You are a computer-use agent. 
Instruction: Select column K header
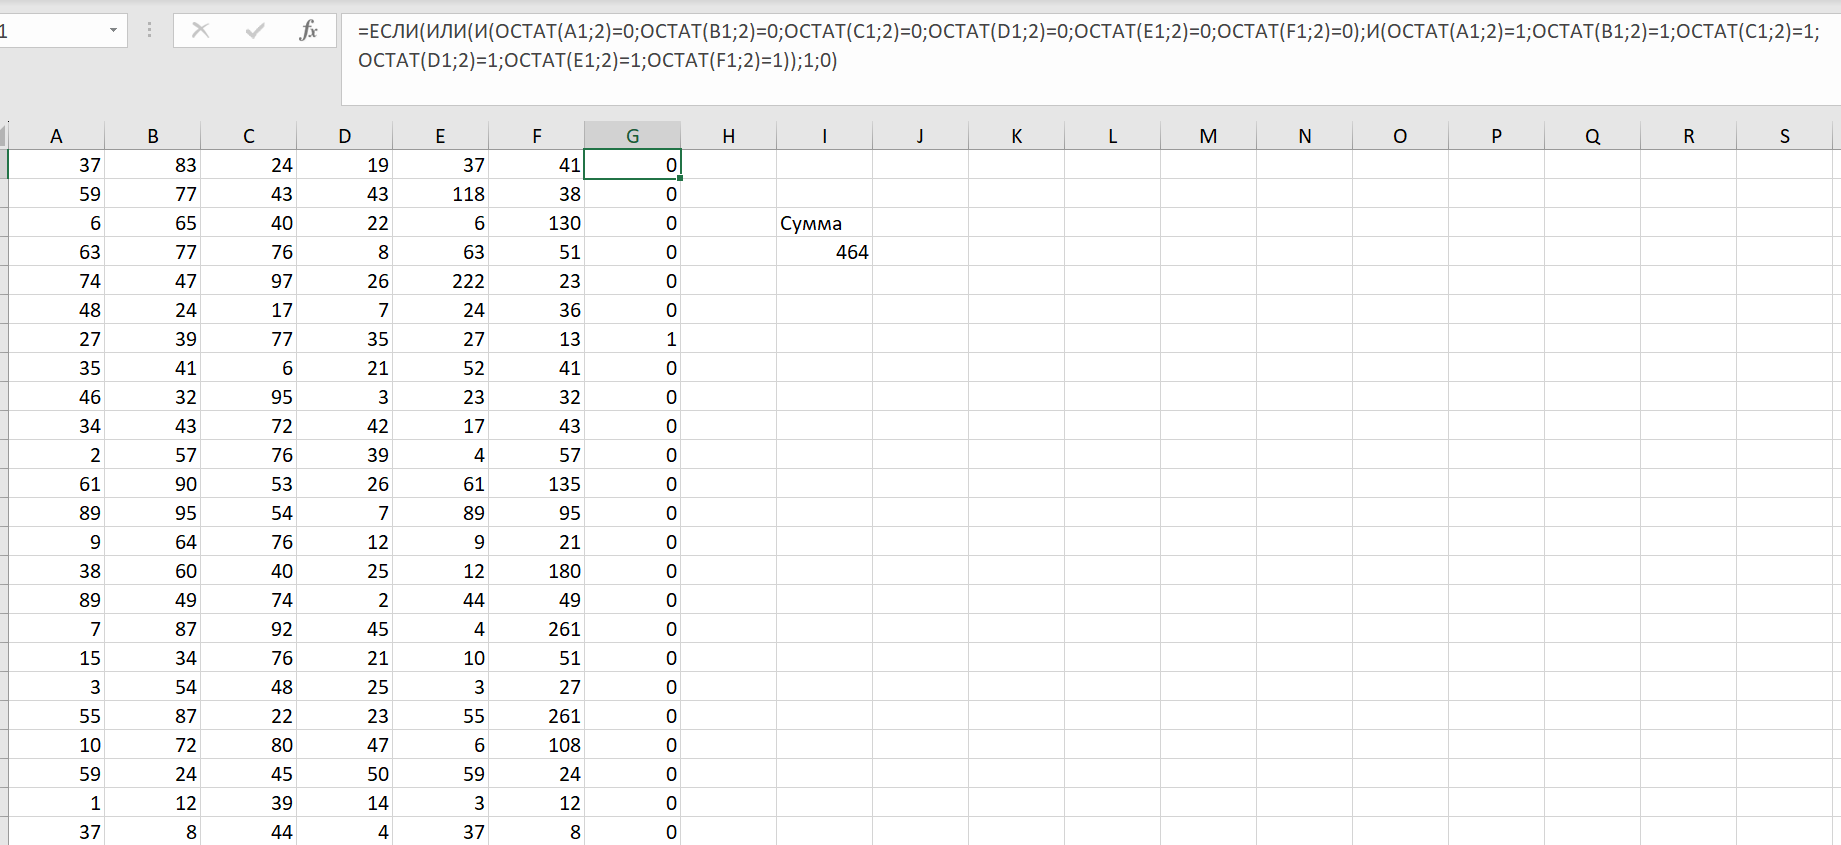[x=1016, y=136]
